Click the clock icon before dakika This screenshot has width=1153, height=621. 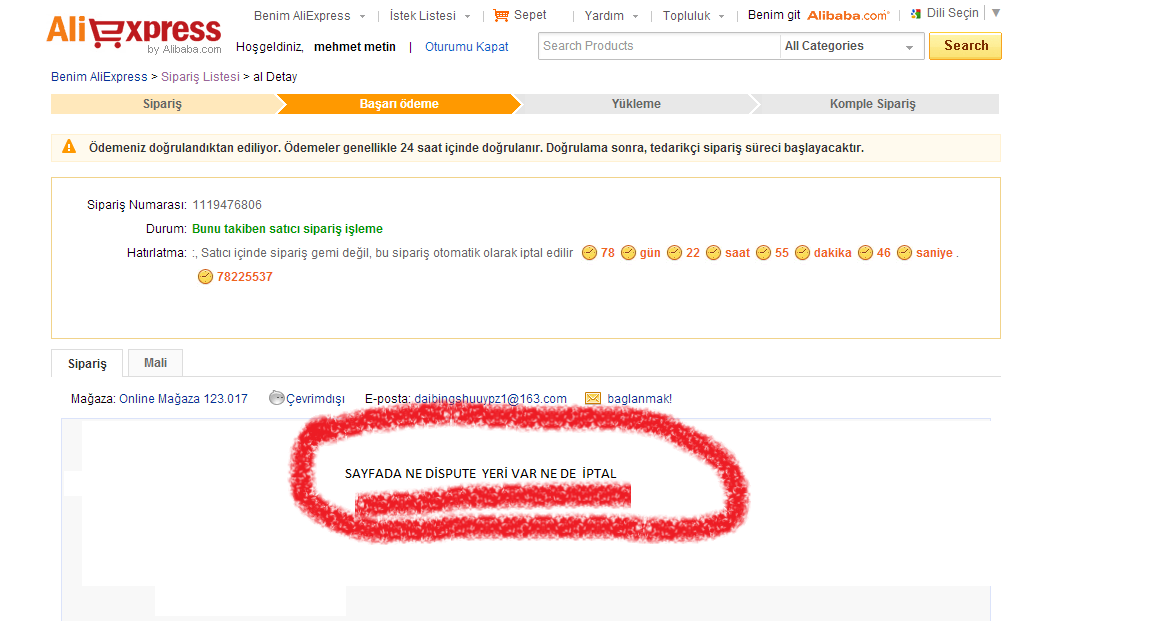click(802, 253)
